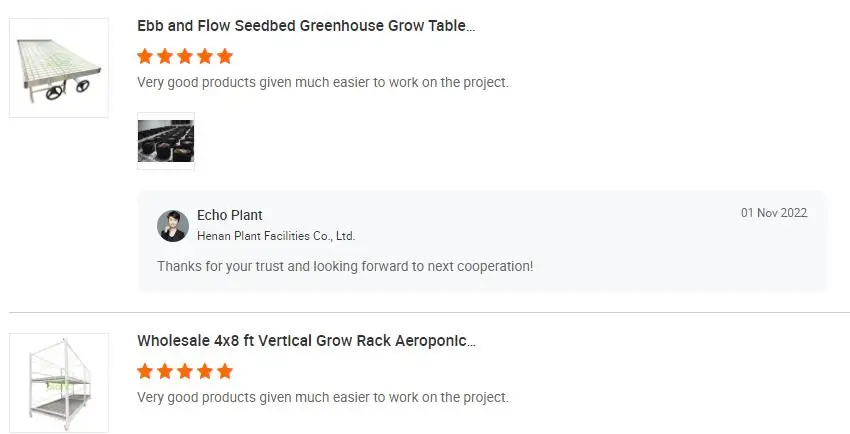Select the "Thanks for your trust" reply text
The height and width of the screenshot is (434, 850).
click(x=345, y=266)
